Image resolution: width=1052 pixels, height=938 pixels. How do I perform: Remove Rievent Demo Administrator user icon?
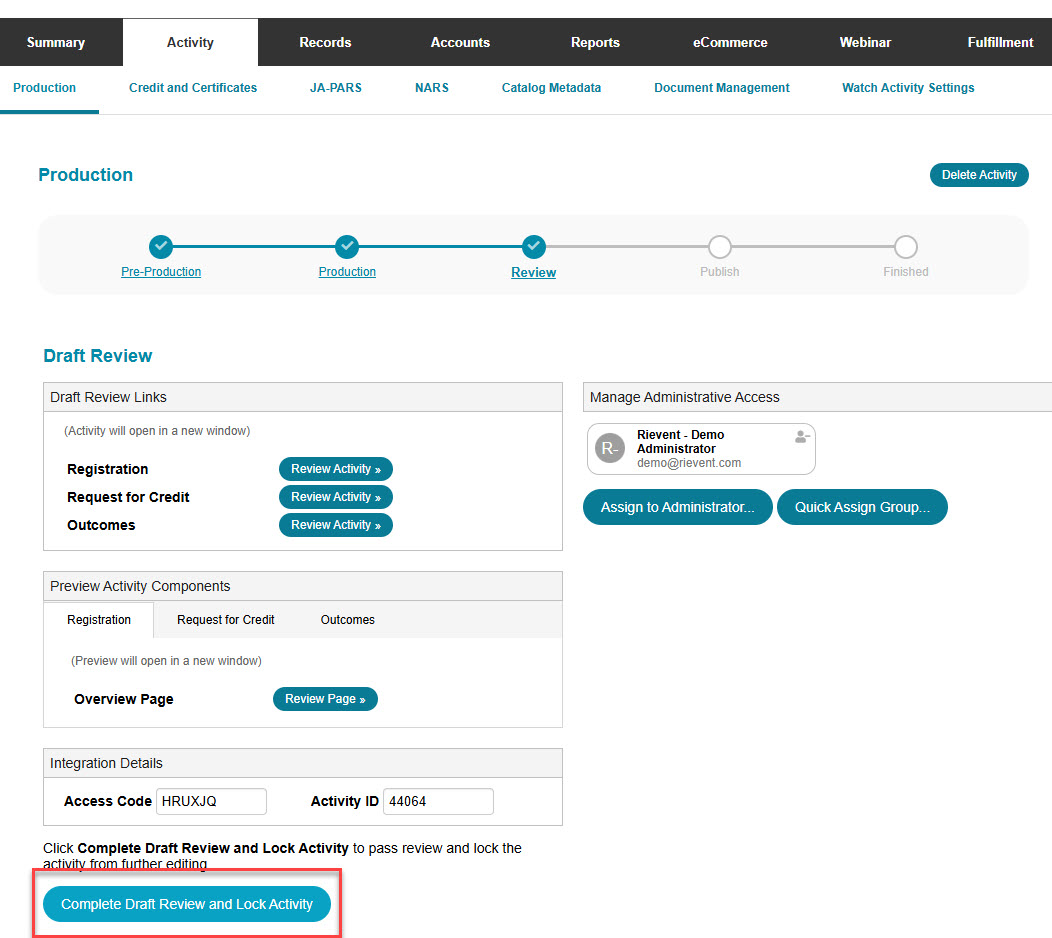[802, 437]
